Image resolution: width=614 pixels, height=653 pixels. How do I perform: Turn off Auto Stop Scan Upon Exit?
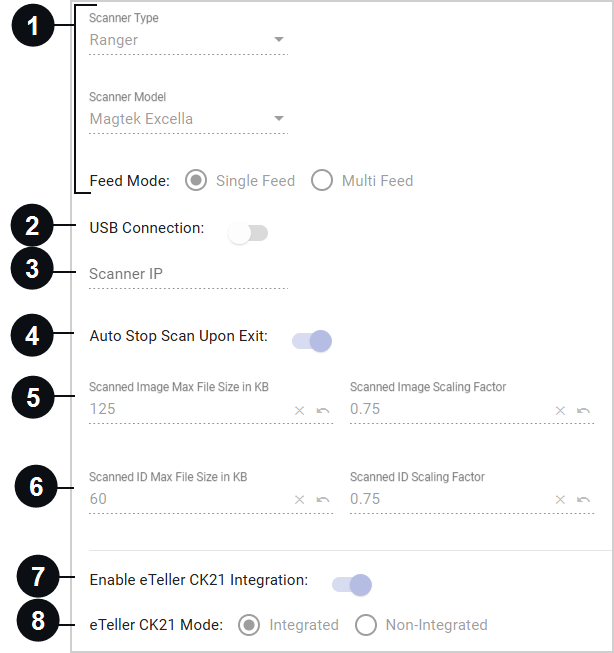pos(312,341)
